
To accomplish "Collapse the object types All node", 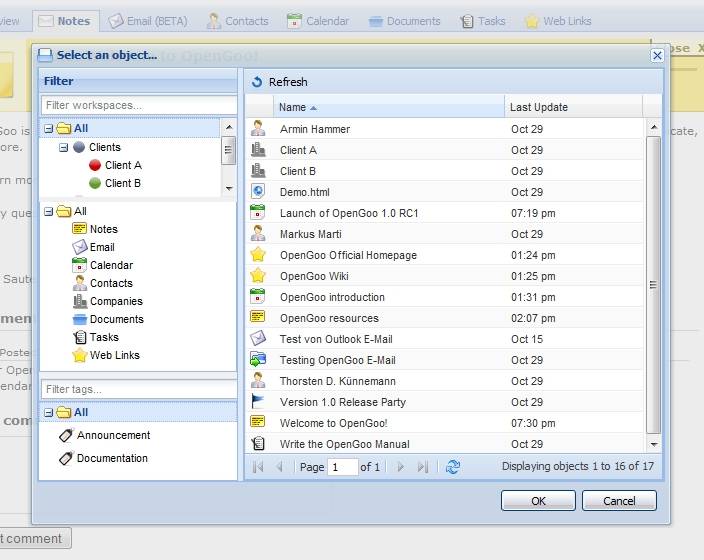I will (x=48, y=212).
